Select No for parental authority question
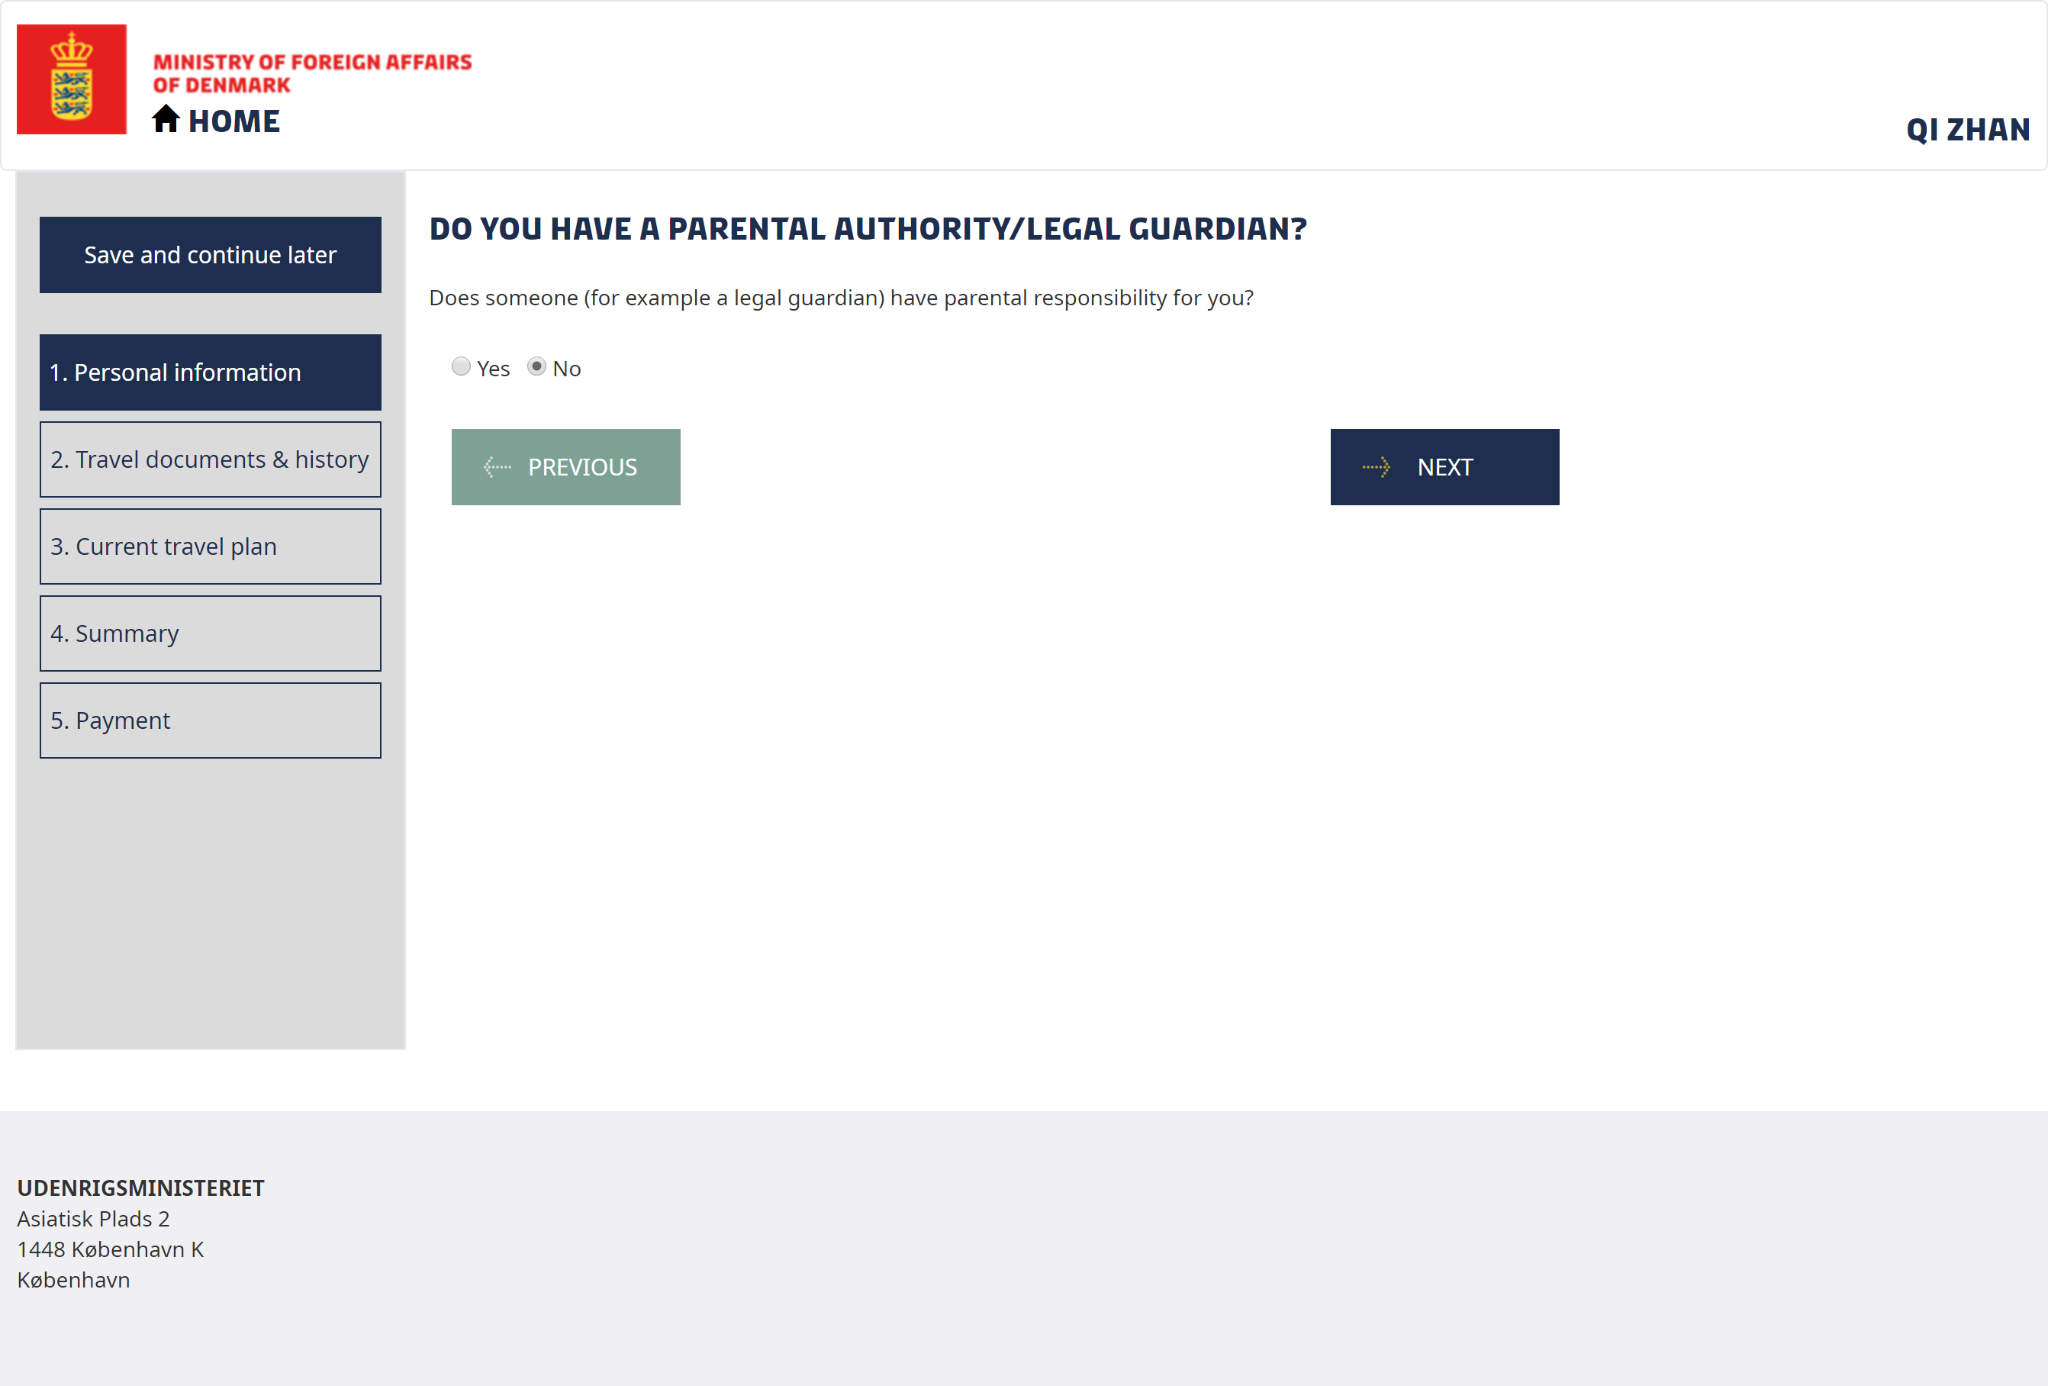 tap(537, 367)
